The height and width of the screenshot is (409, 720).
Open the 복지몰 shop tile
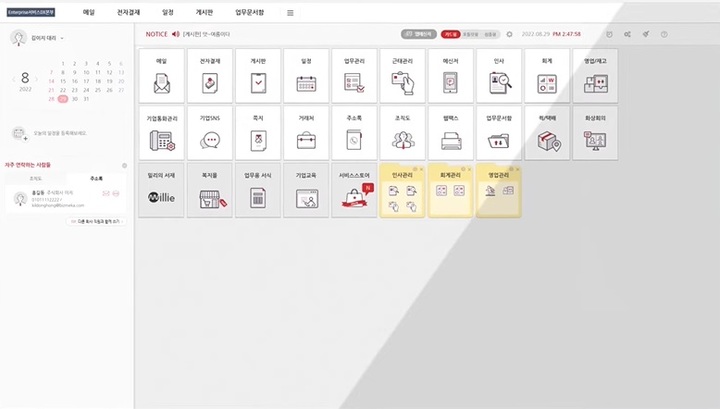(x=210, y=190)
